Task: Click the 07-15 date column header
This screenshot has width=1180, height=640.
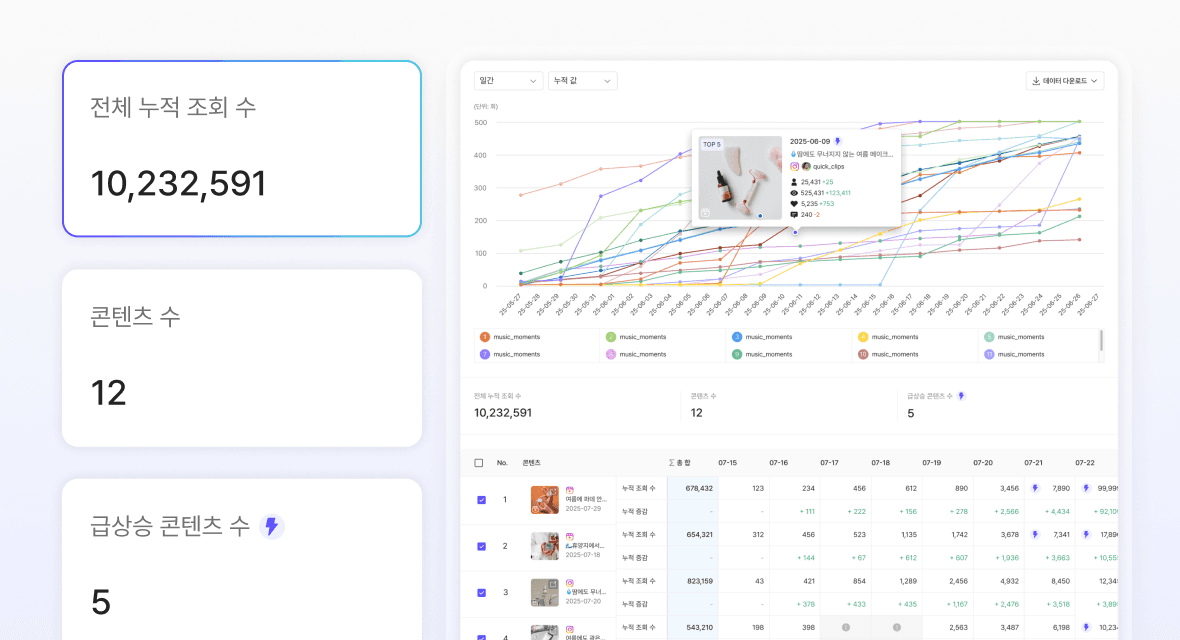Action: [x=727, y=463]
